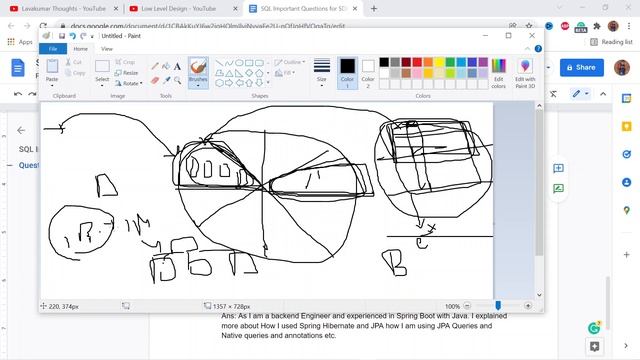Open the shape Fill dropdown

point(285,73)
